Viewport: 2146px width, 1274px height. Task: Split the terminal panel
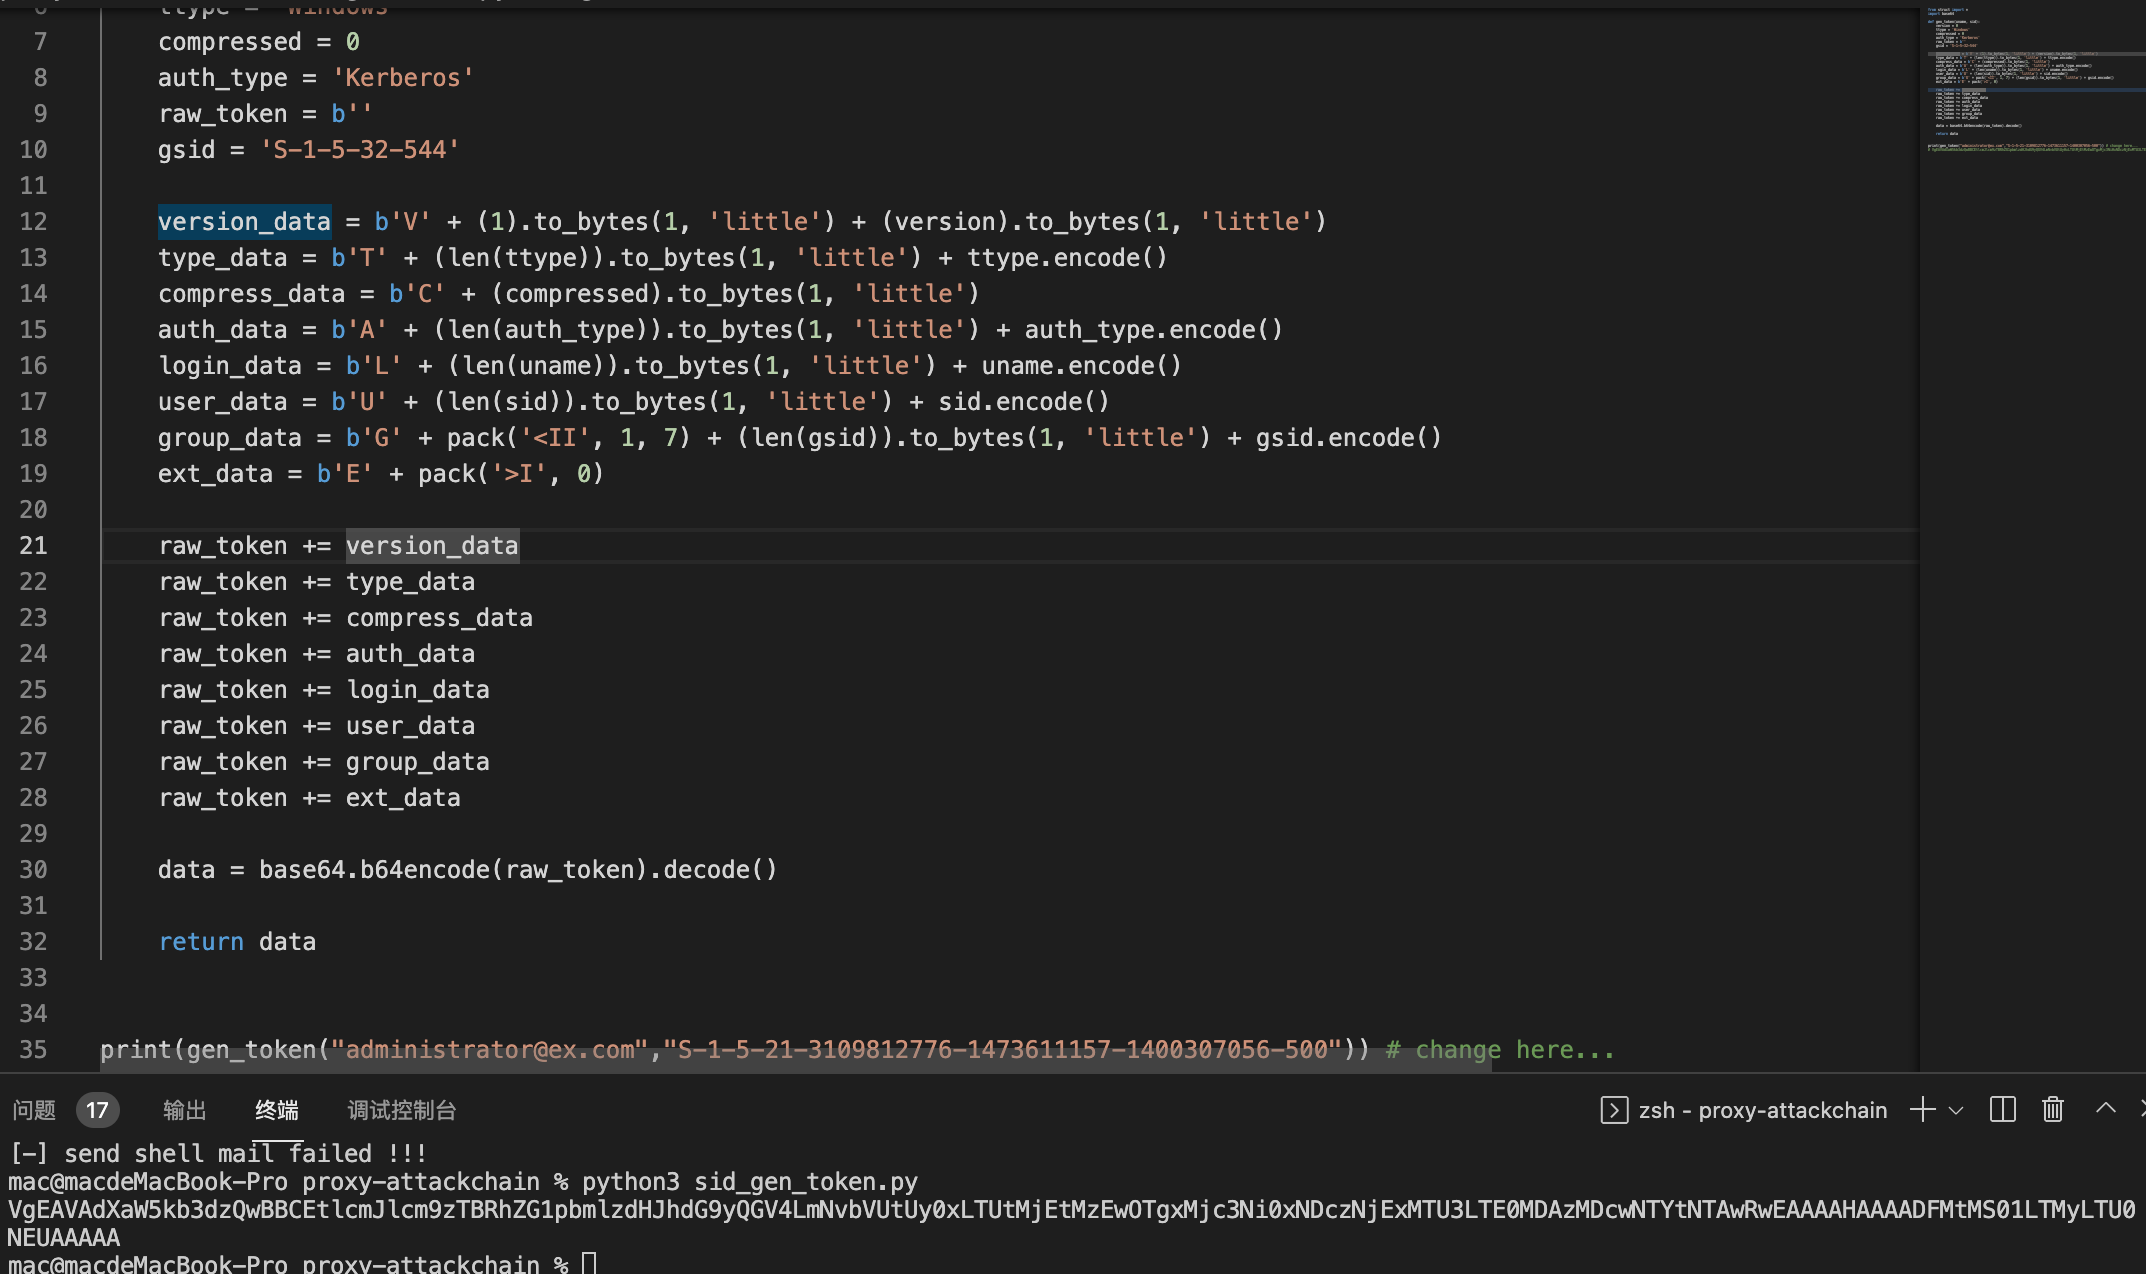click(x=2002, y=1110)
